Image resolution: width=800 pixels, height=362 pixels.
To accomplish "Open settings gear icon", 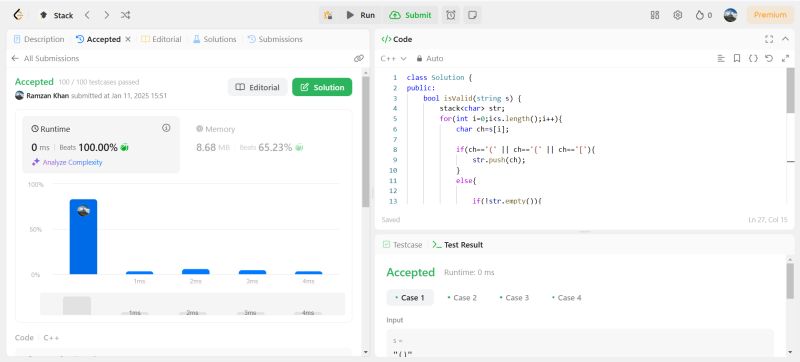I will pos(678,15).
